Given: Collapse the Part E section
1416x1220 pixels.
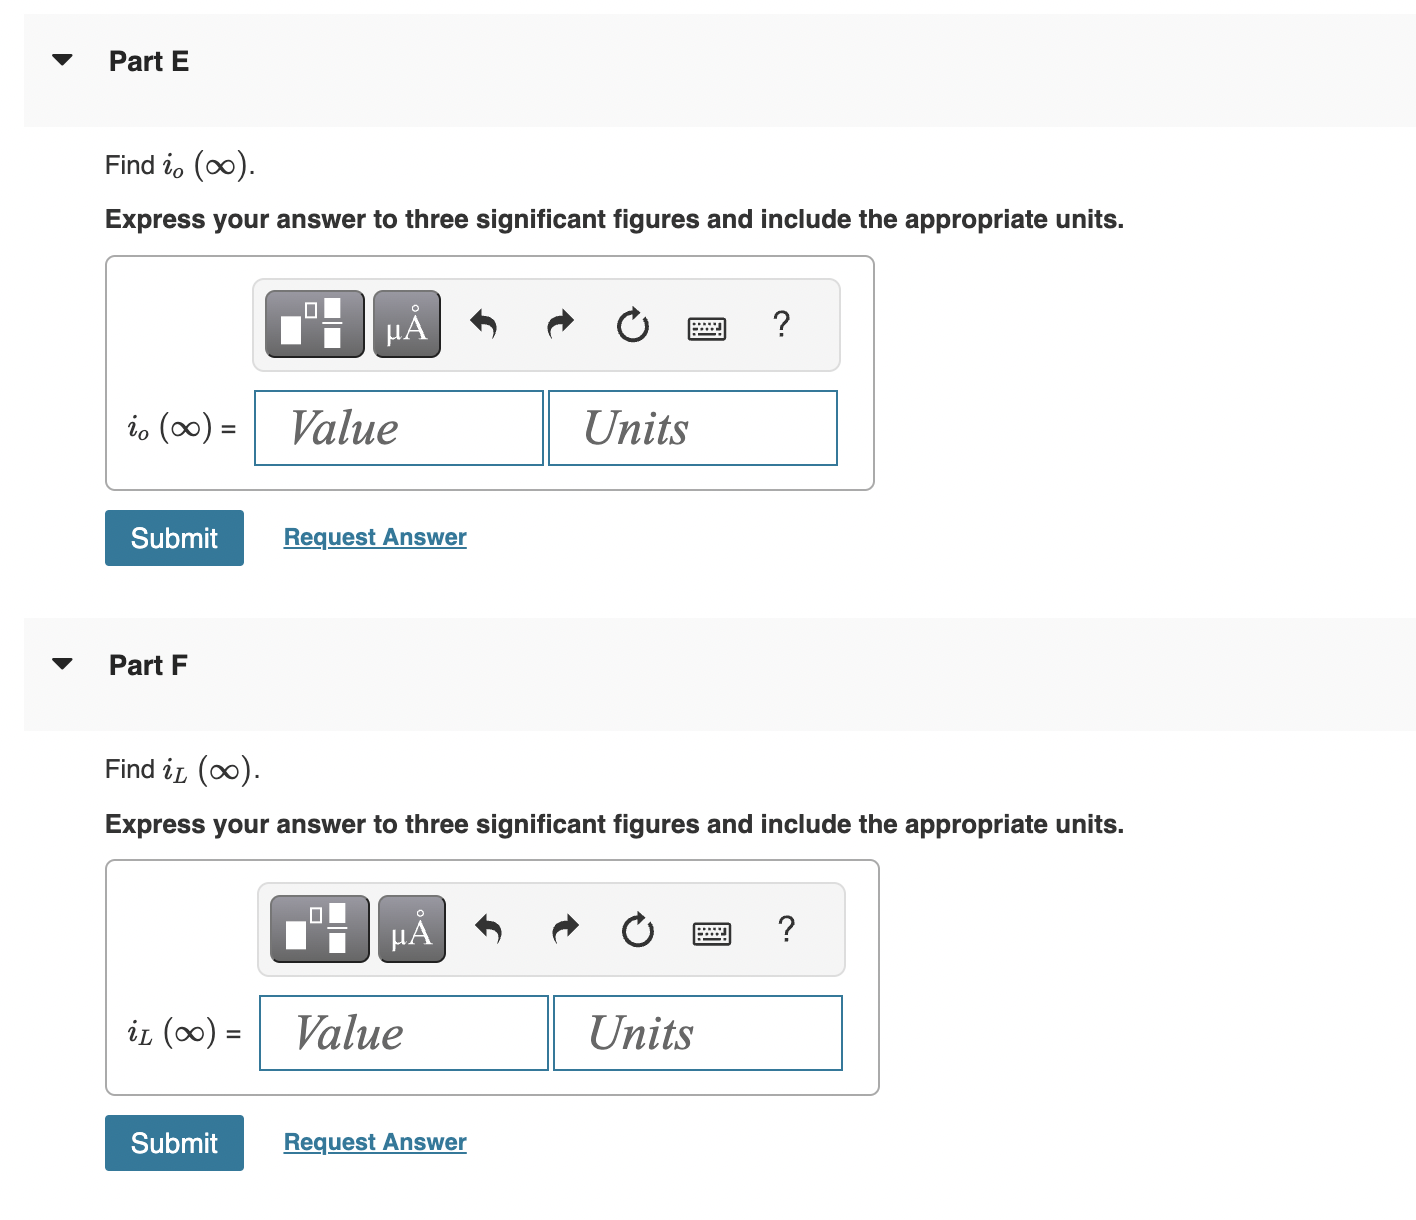Looking at the screenshot, I should coord(61,60).
